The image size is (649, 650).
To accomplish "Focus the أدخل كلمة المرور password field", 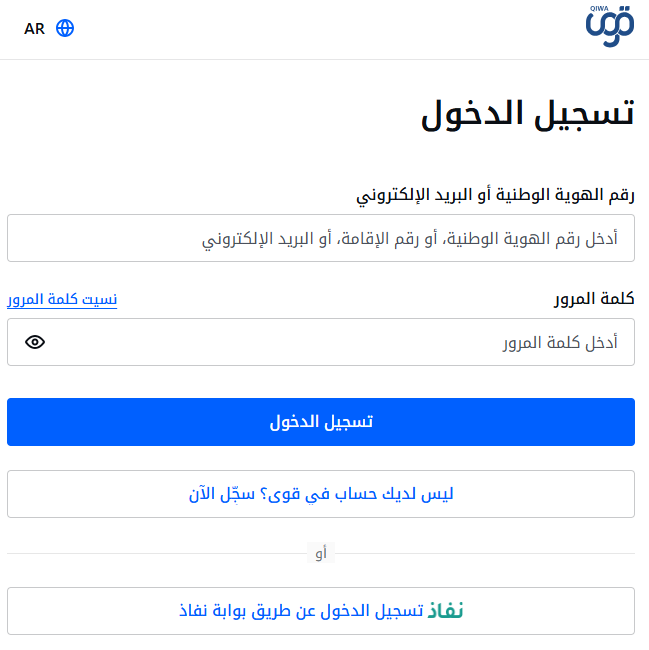I will tap(321, 342).
